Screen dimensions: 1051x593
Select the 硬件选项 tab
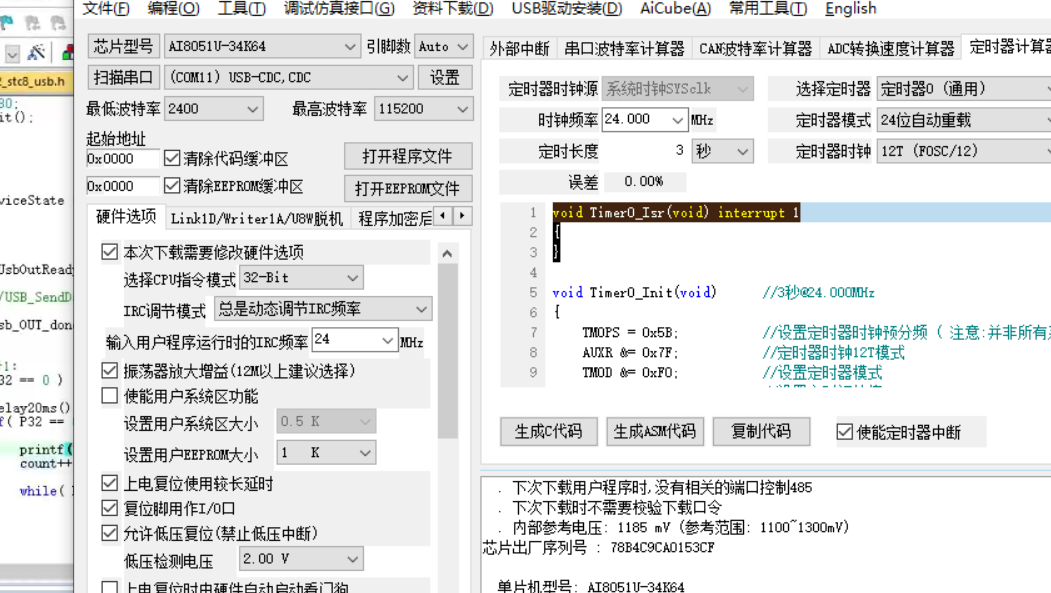tap(126, 216)
